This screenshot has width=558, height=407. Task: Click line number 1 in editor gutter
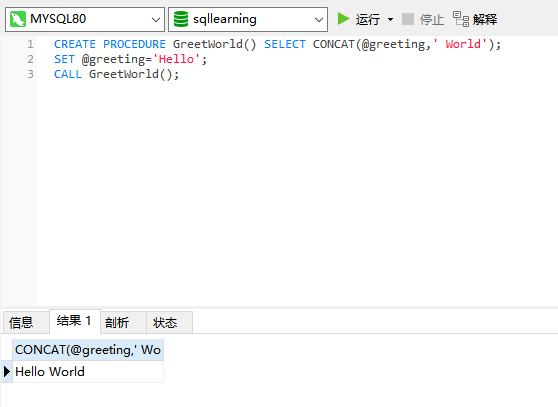(30, 44)
